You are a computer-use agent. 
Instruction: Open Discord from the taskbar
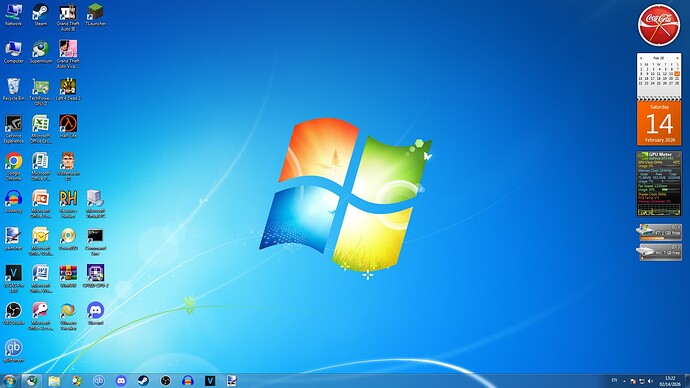[x=121, y=381]
